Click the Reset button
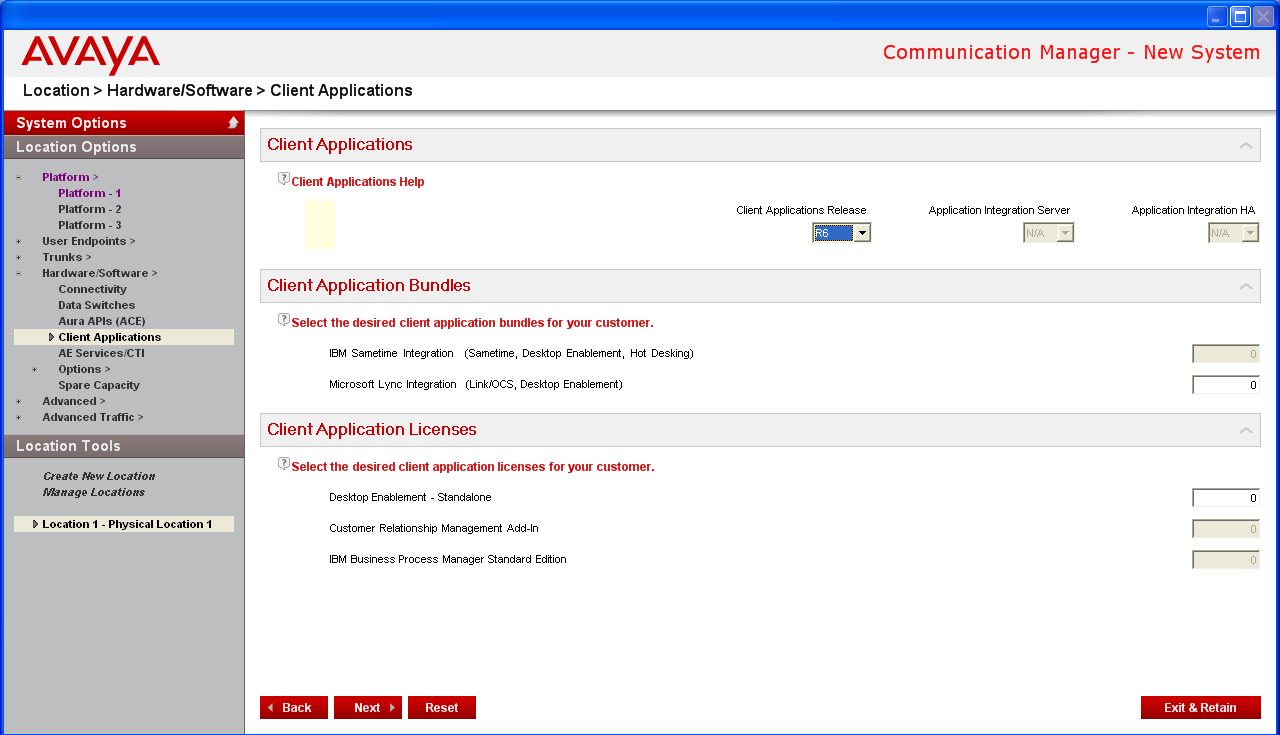The image size is (1280, 735). 442,707
